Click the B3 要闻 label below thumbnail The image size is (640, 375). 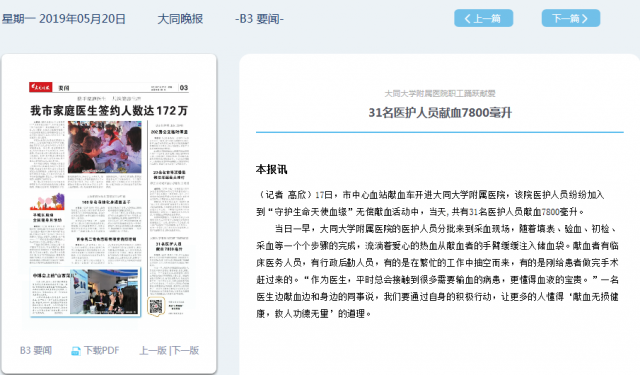(x=36, y=351)
